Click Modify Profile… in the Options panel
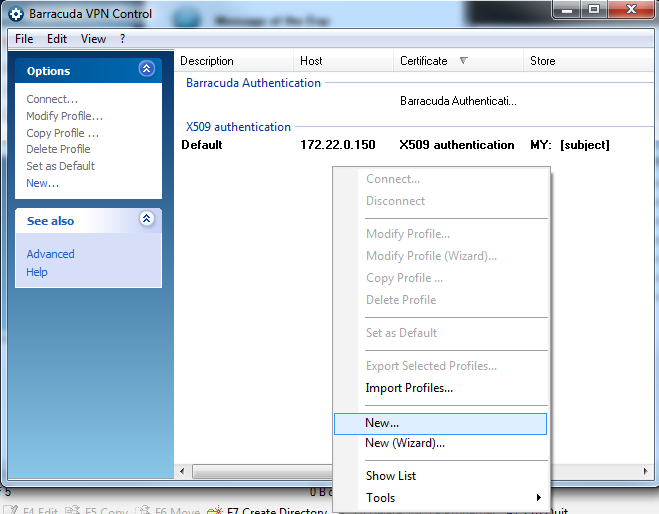Image resolution: width=659 pixels, height=514 pixels. (x=64, y=116)
